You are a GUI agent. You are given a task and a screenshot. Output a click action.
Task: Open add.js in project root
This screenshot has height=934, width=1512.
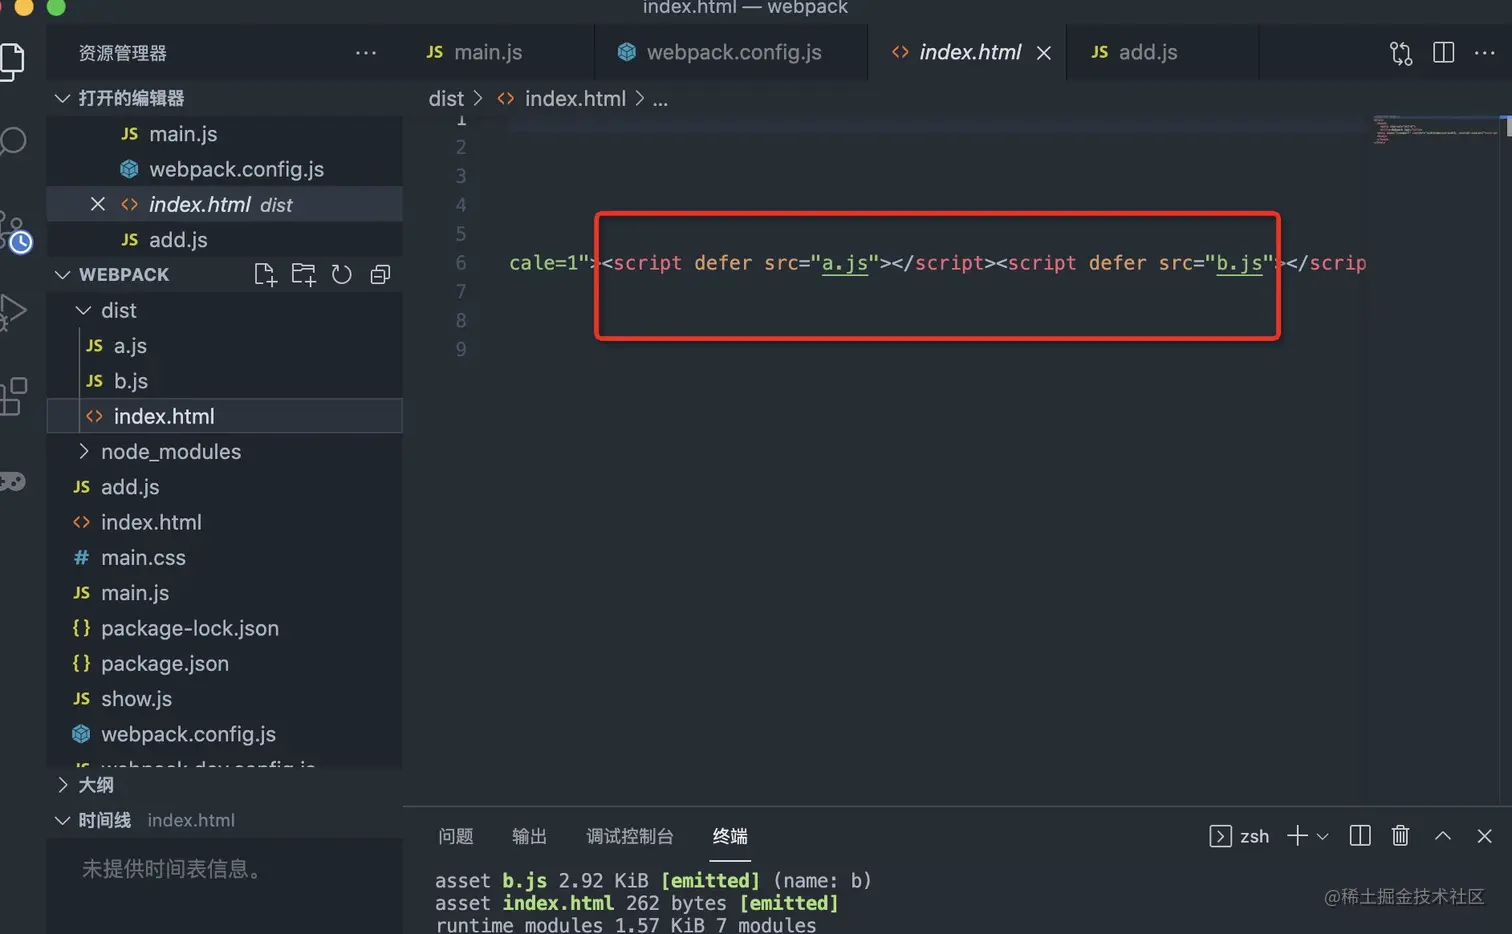click(x=224, y=487)
